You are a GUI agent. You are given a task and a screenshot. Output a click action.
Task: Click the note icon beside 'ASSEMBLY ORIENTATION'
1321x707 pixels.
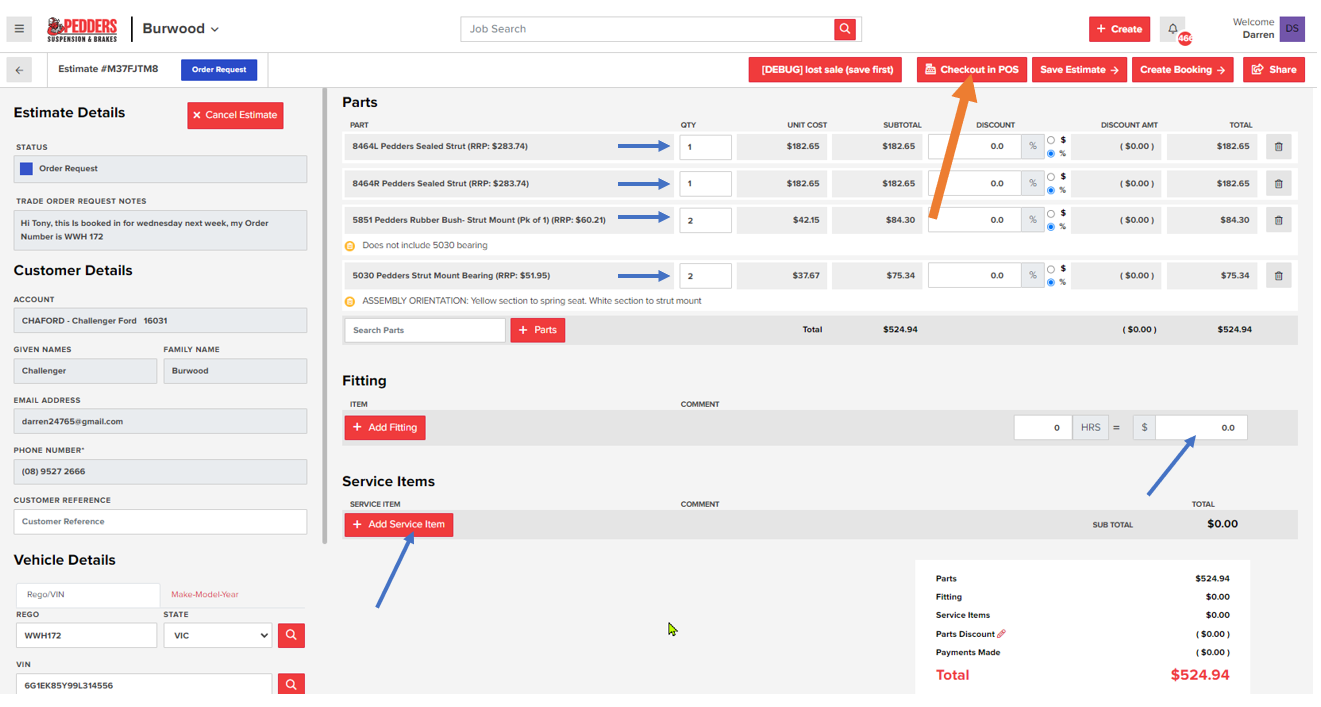(350, 301)
